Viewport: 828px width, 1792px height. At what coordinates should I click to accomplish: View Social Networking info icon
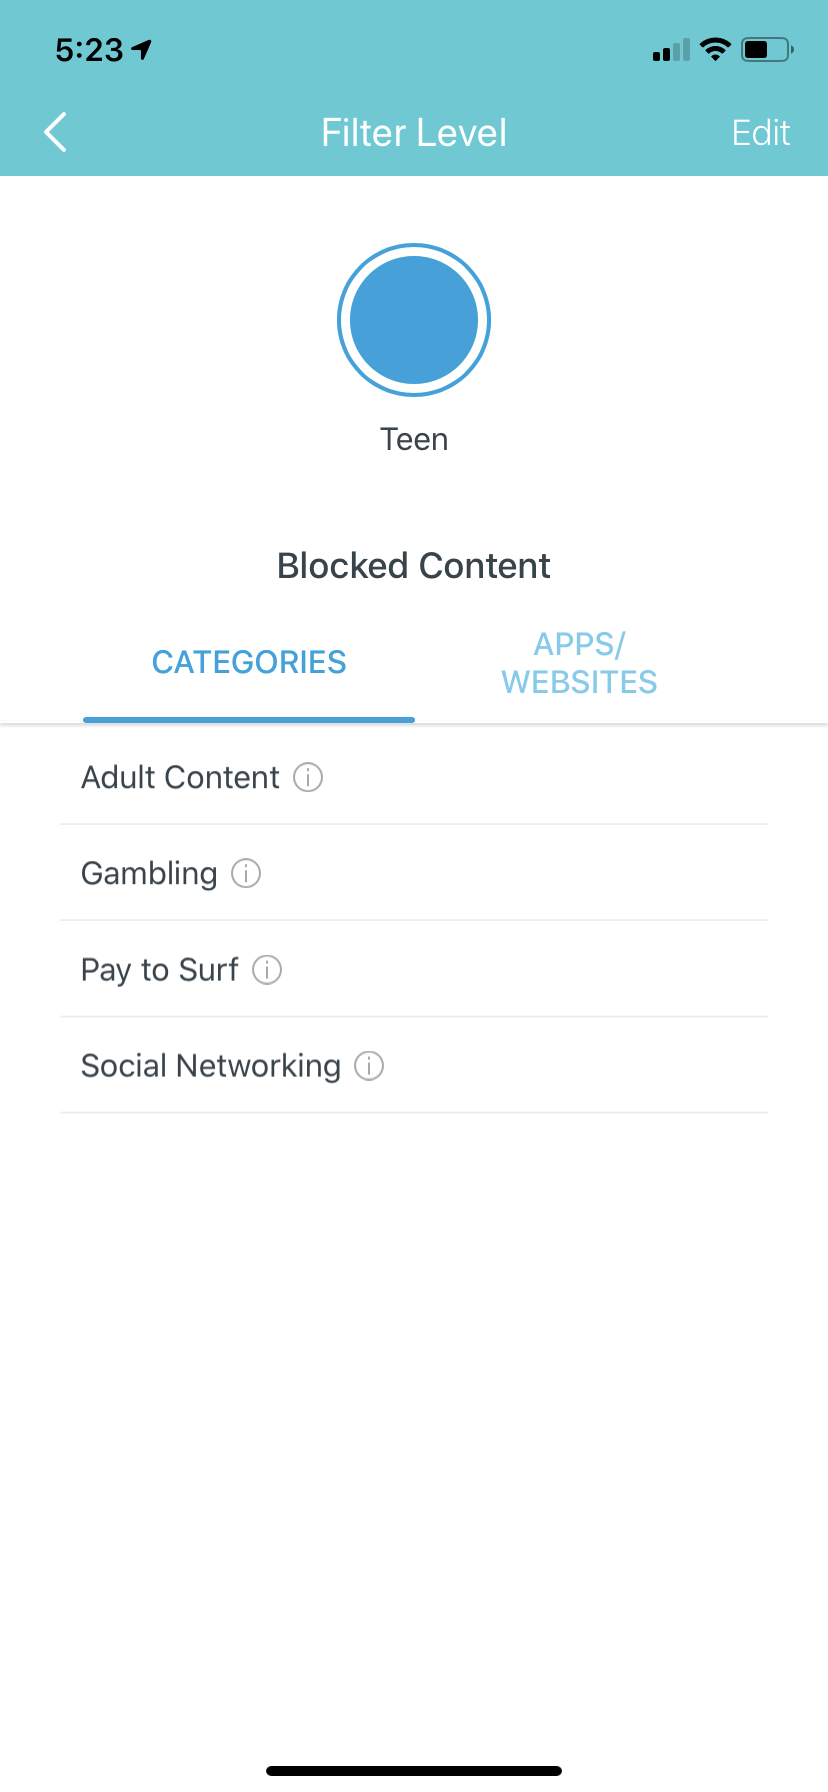point(369,1066)
